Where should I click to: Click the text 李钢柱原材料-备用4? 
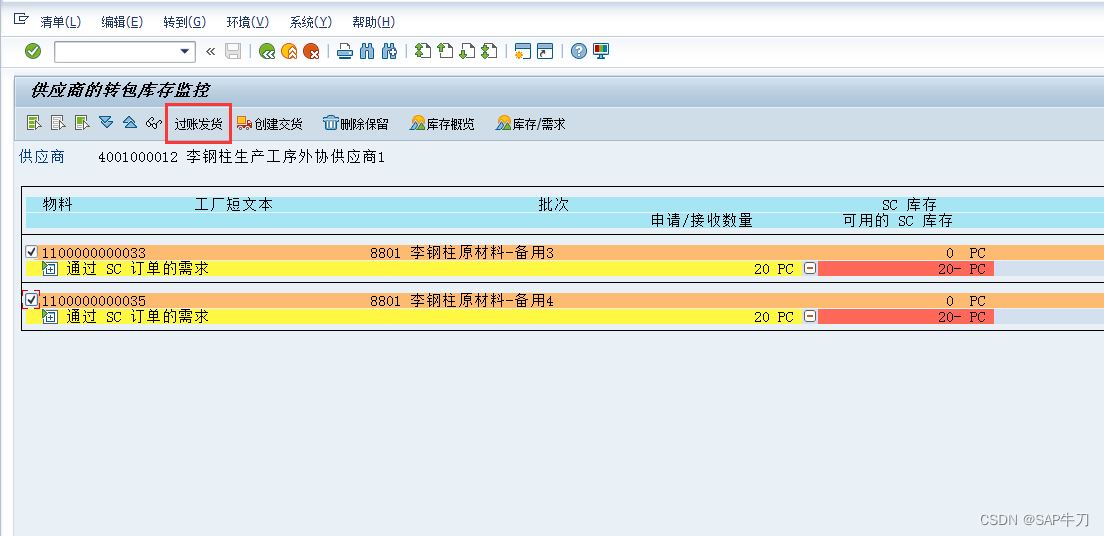(482, 301)
